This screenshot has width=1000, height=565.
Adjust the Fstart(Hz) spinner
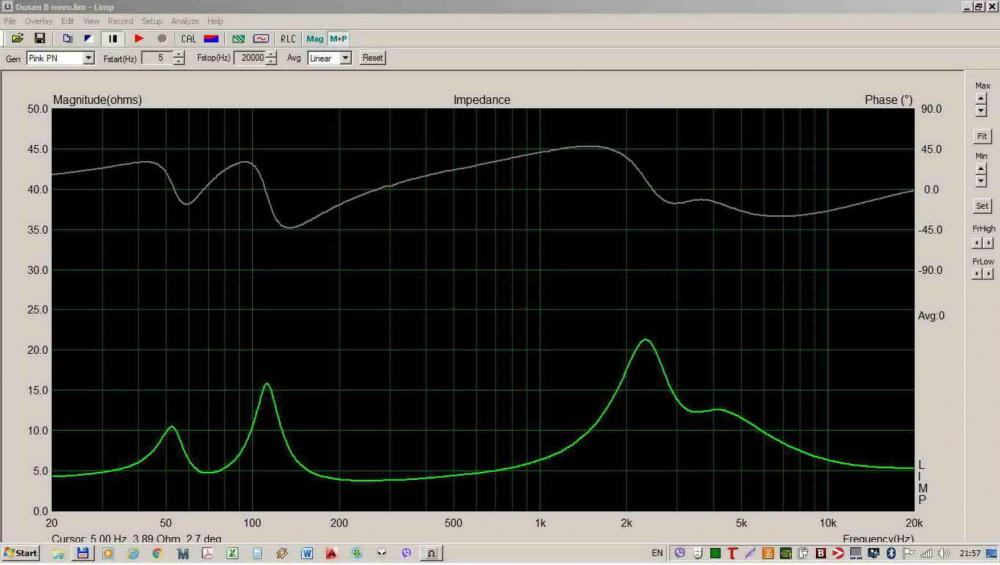[x=179, y=58]
